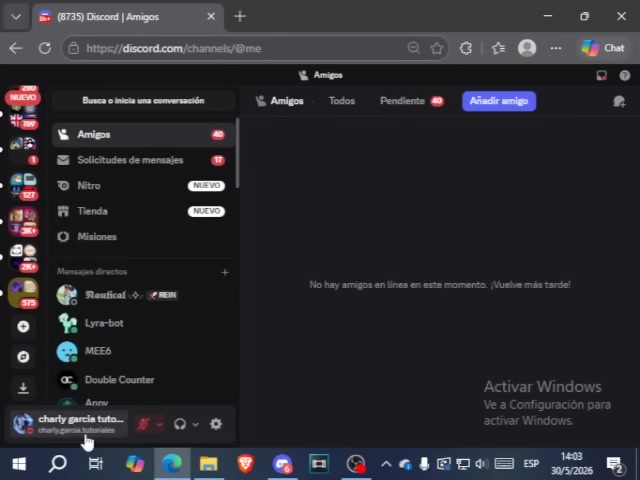Viewport: 640px width, 480px height.
Task: Open server with 127 notifications badge
Action: 23,186
